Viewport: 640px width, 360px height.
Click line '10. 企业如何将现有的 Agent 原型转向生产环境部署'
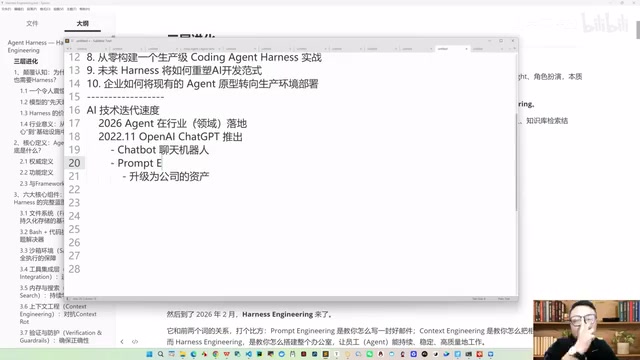[202, 84]
